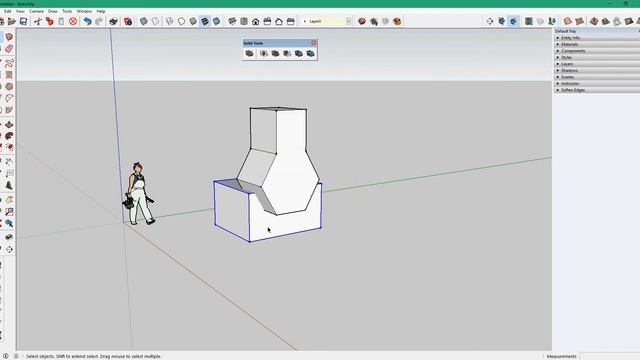
Task: Select Sandbox From Contours tool
Action: pos(567,21)
